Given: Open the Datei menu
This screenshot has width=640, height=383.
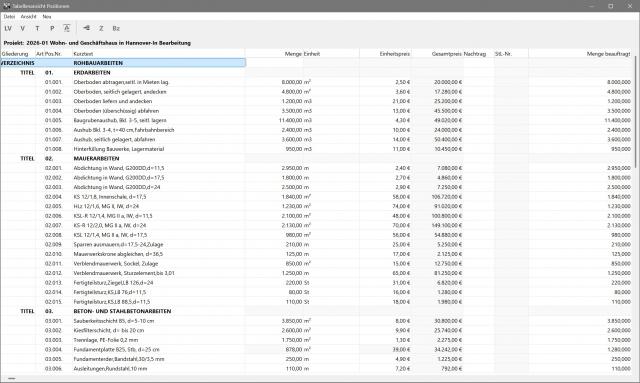Looking at the screenshot, I should tap(9, 17).
